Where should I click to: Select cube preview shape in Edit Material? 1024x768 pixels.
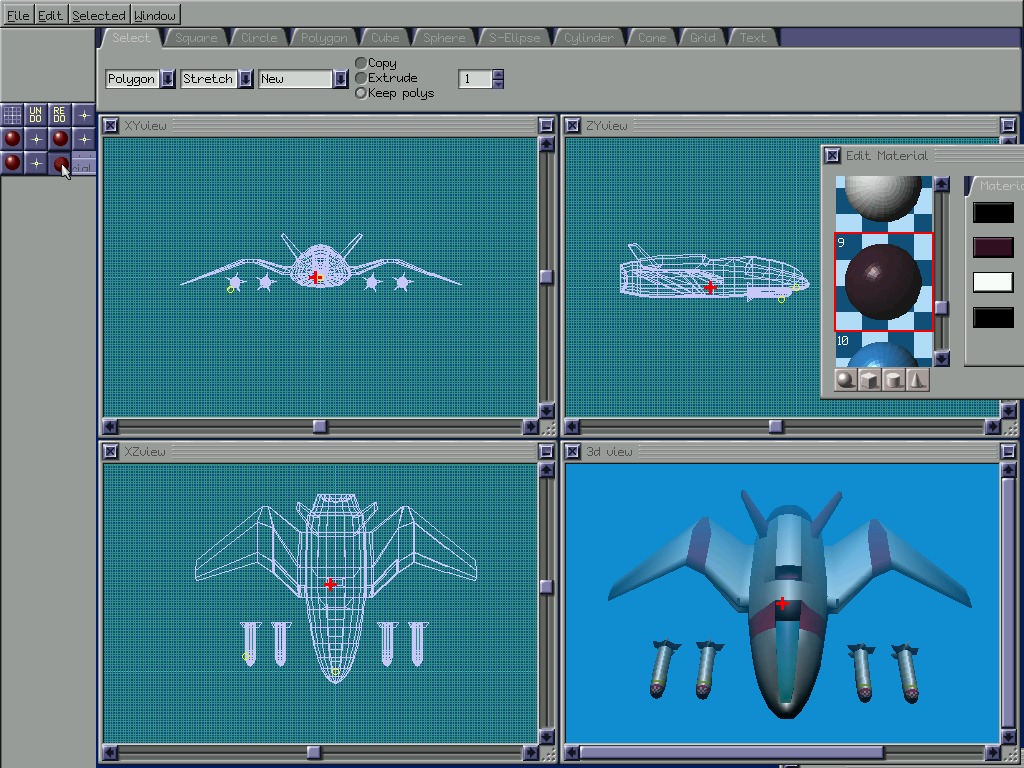point(870,380)
